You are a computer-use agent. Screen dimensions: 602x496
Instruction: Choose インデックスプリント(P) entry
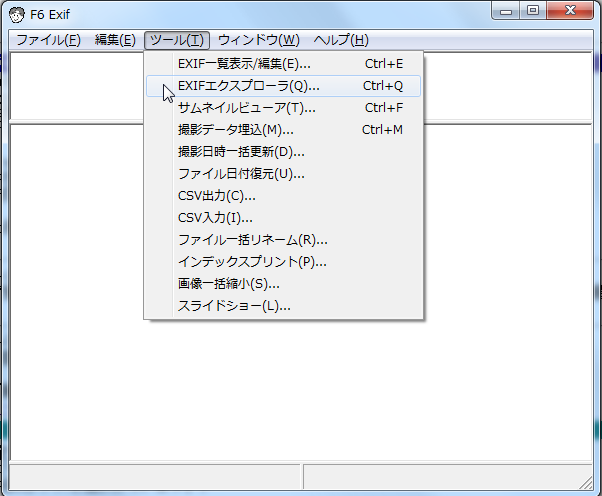click(283, 262)
